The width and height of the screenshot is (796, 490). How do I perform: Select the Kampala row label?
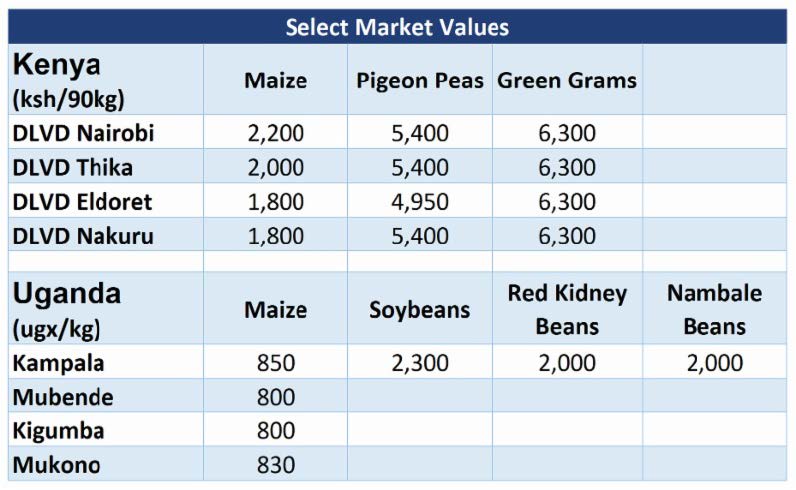(58, 363)
